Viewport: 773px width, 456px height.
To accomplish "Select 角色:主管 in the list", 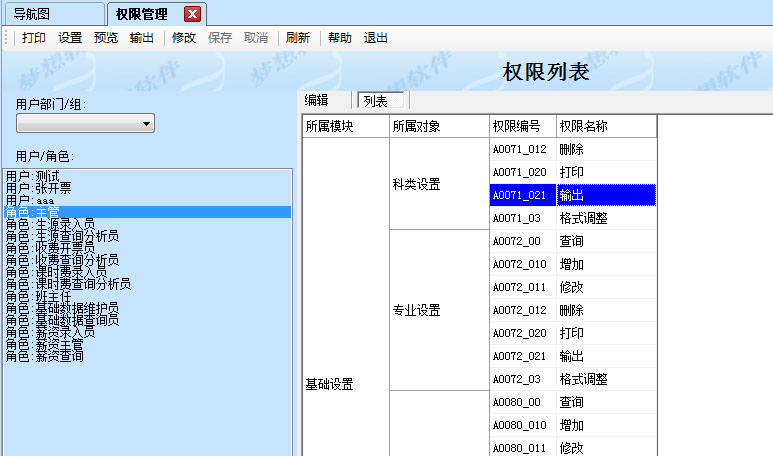I will (147, 212).
